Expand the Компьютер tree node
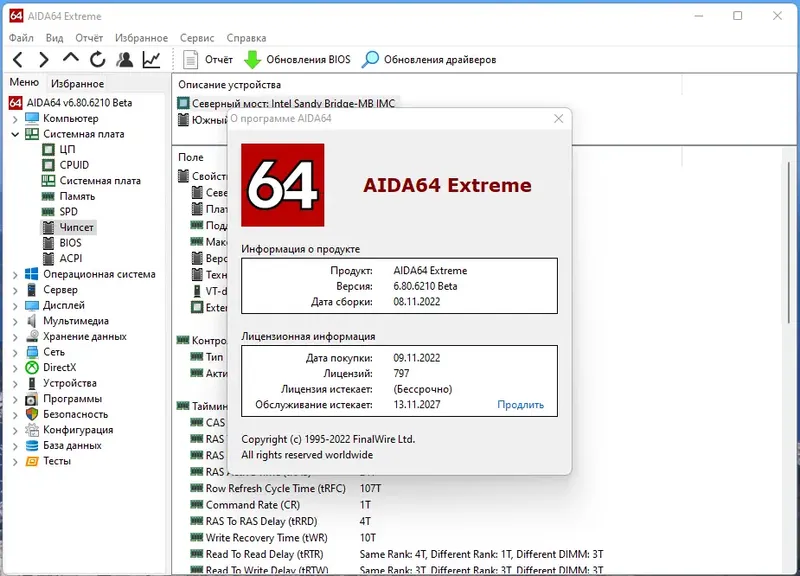The width and height of the screenshot is (800, 576). point(15,119)
